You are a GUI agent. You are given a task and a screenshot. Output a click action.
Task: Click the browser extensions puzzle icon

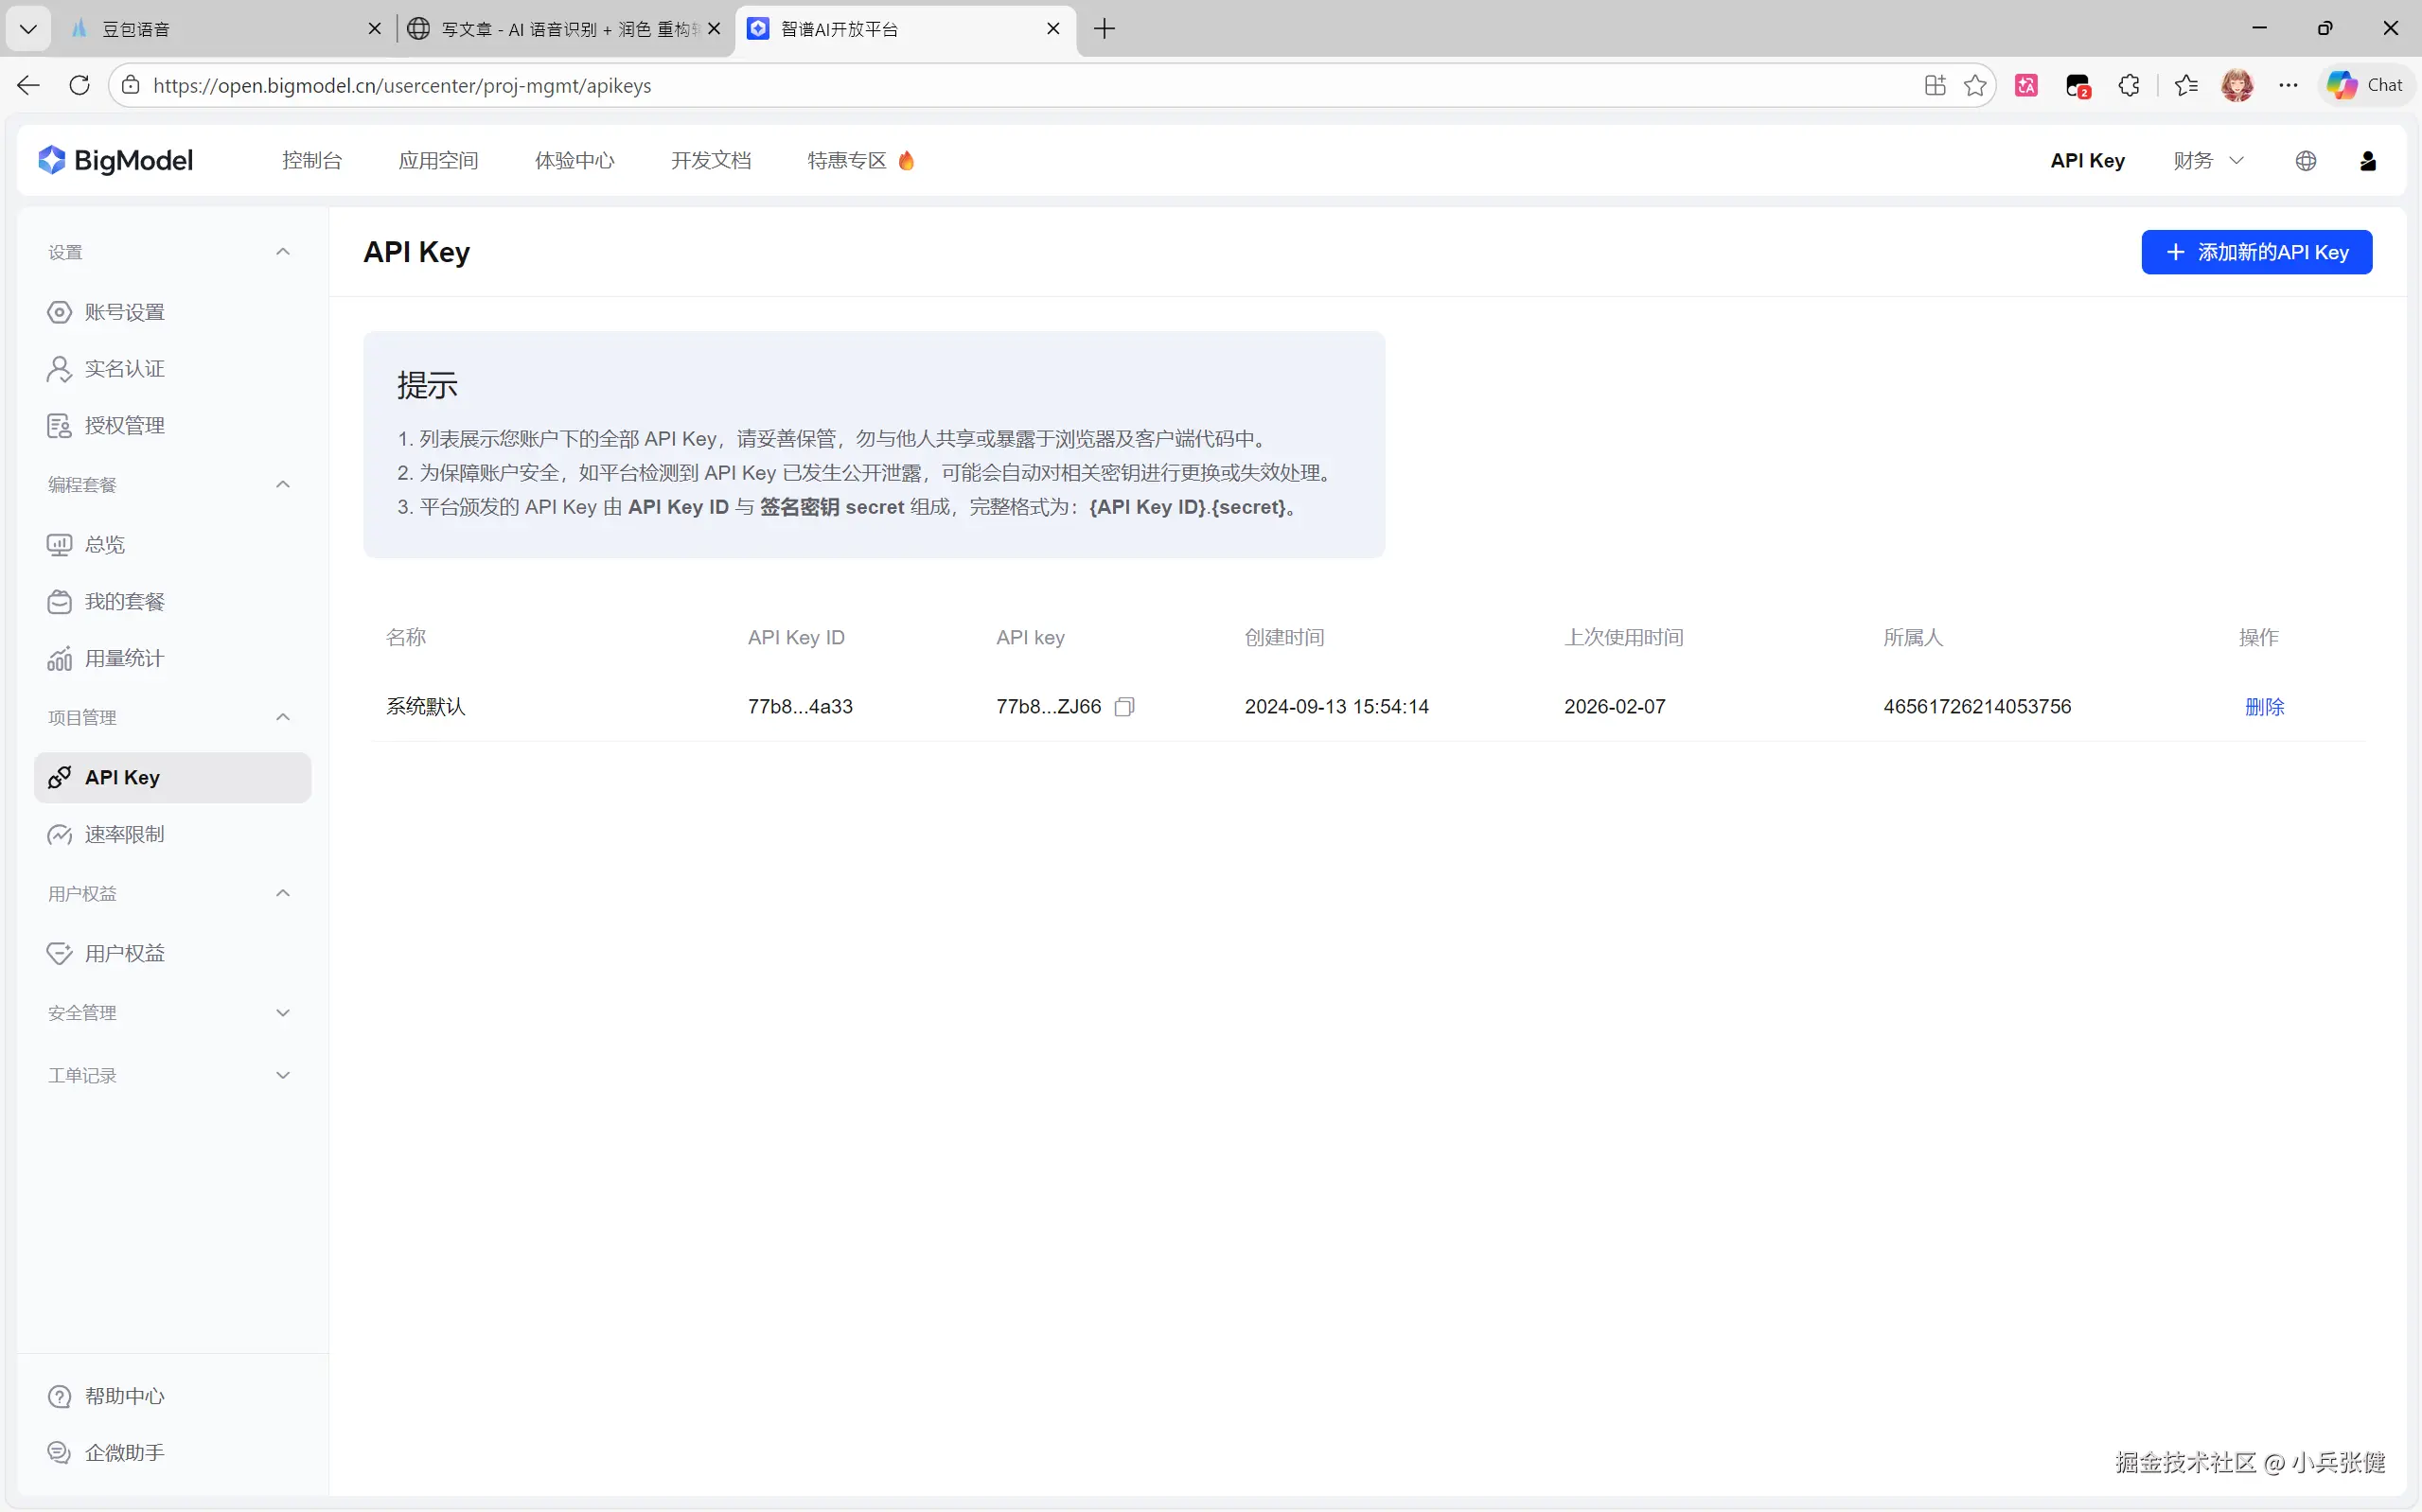point(2129,86)
